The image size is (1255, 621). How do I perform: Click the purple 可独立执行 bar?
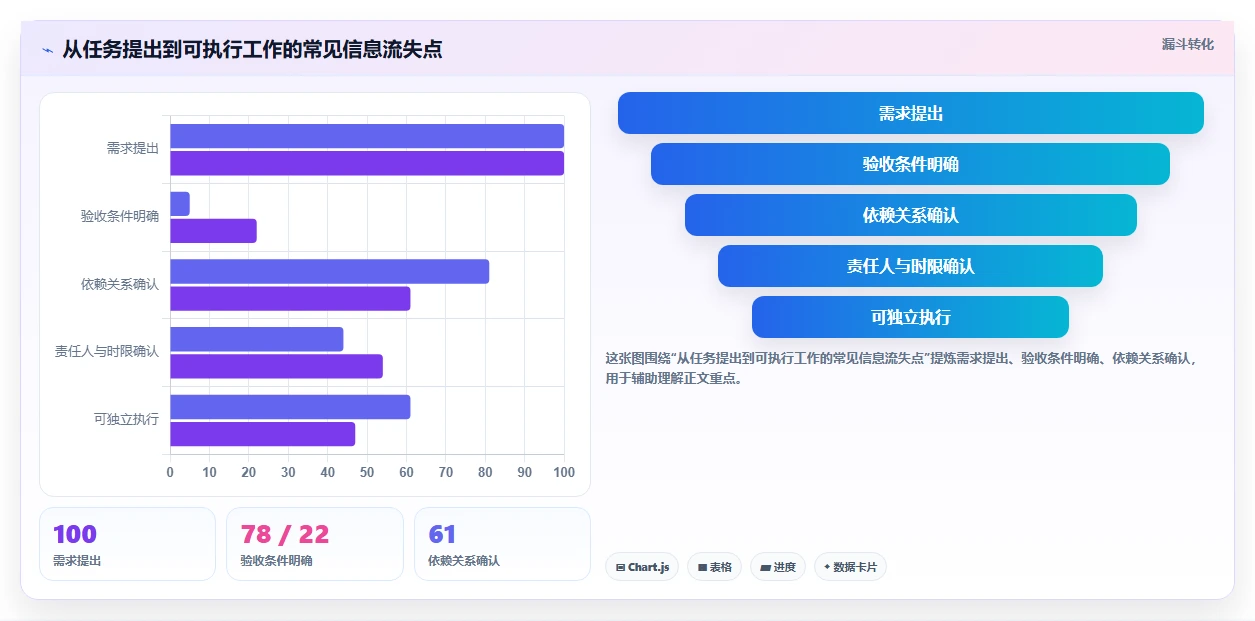(263, 434)
